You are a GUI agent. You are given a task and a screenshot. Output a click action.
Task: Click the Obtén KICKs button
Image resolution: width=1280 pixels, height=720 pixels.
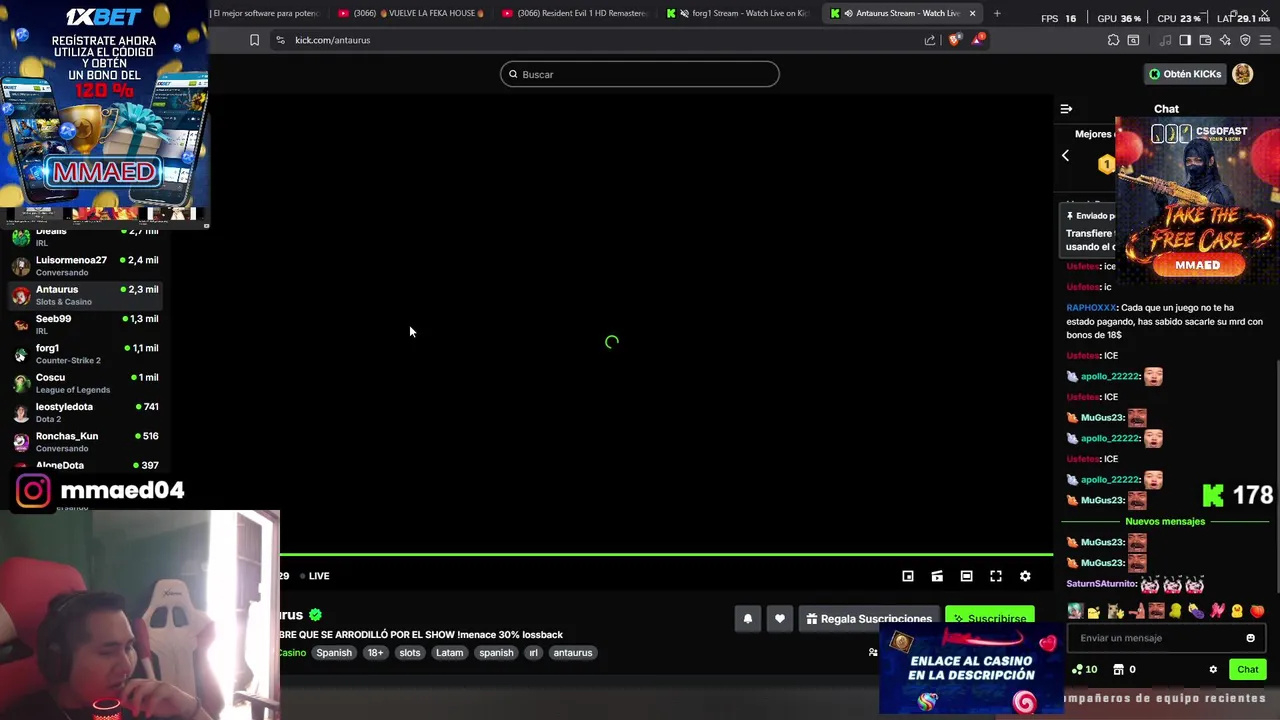(x=1185, y=74)
